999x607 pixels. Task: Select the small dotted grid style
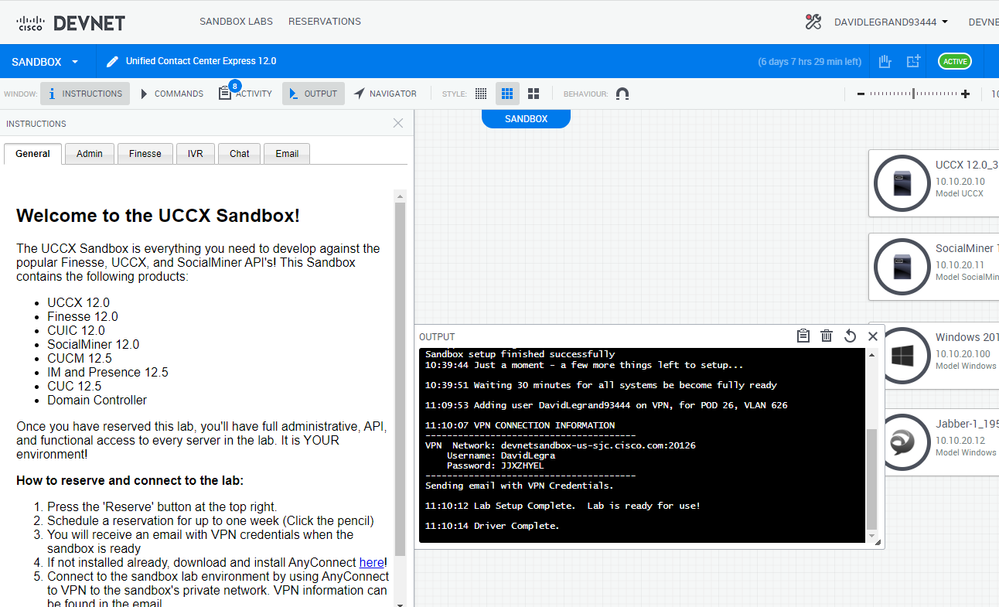point(481,94)
